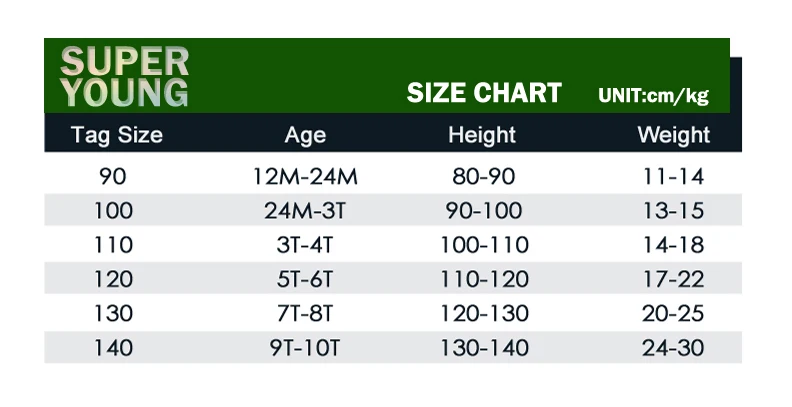Click the 120-130 height cell
792x407 pixels.
[x=484, y=314]
